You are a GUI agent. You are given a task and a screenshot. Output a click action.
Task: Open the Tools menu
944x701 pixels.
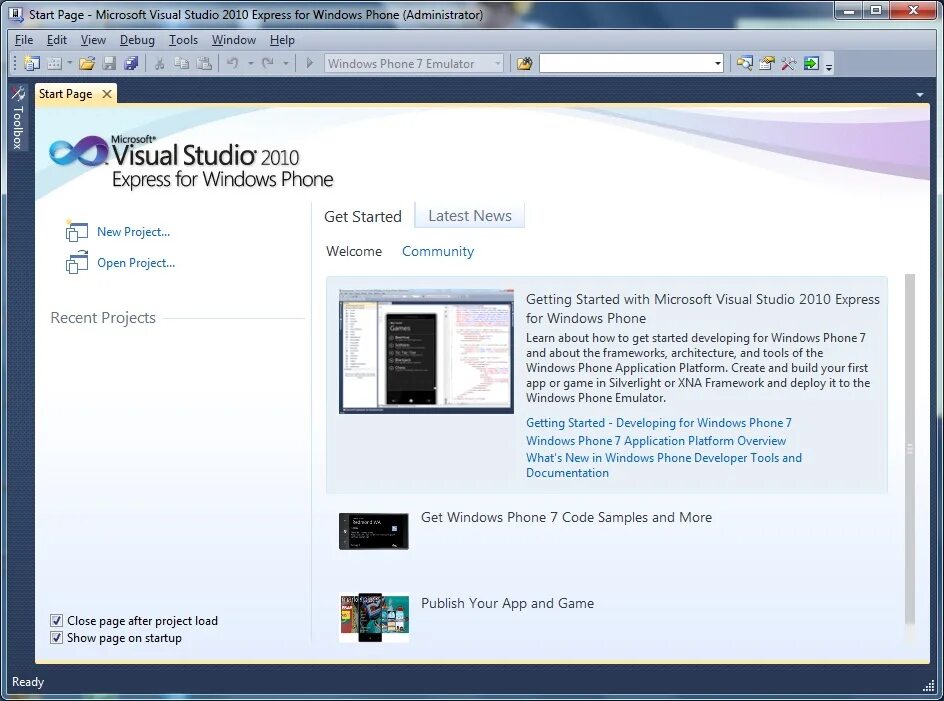click(x=183, y=40)
